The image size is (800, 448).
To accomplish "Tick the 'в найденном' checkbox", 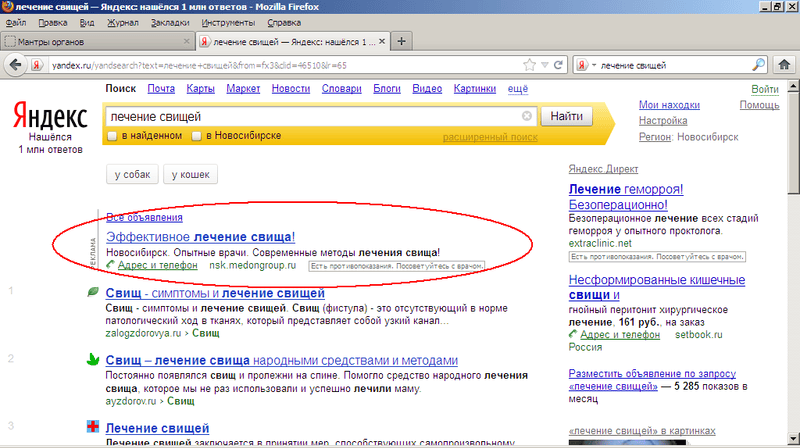I will coord(112,136).
